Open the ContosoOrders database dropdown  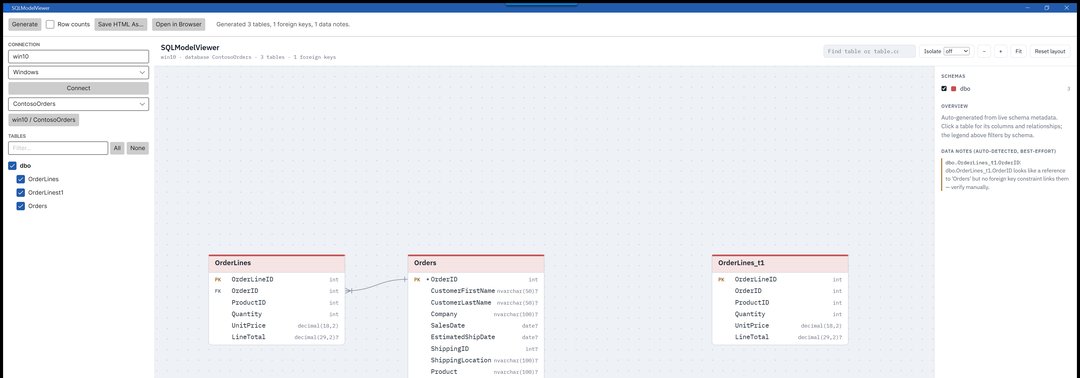coord(79,104)
